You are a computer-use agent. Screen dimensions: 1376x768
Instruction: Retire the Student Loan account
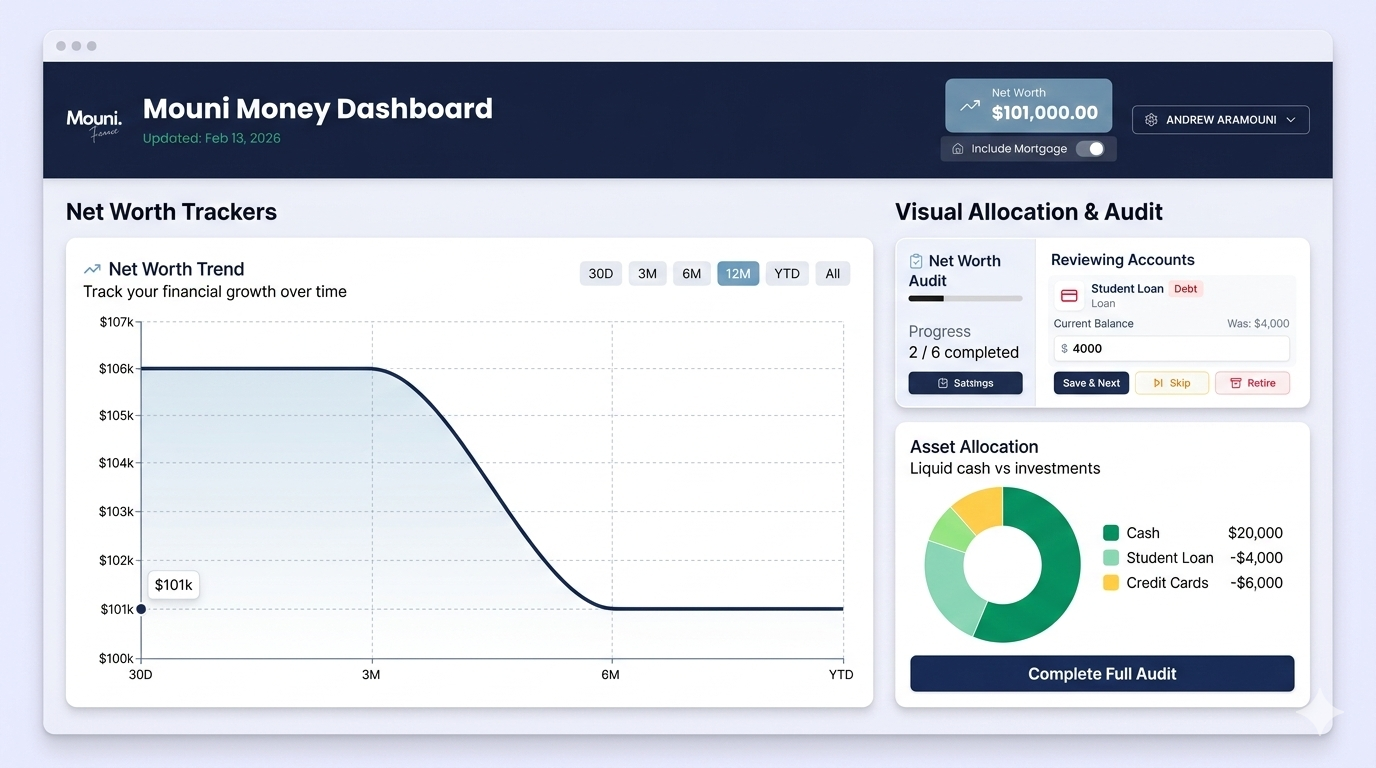[1252, 383]
